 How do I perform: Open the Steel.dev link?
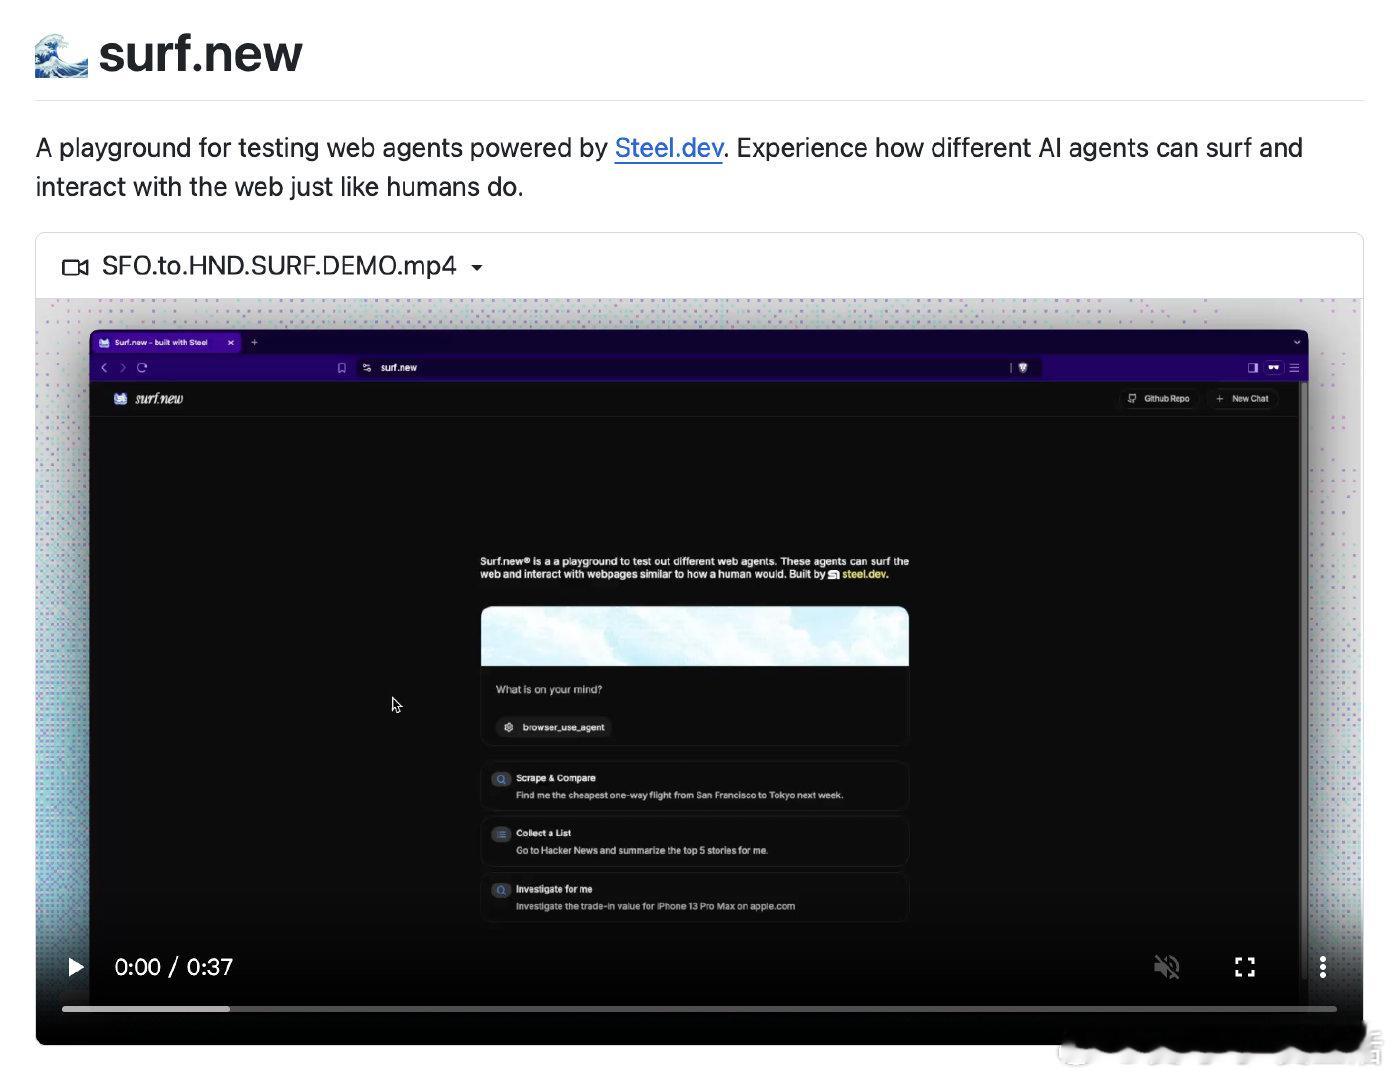point(668,148)
